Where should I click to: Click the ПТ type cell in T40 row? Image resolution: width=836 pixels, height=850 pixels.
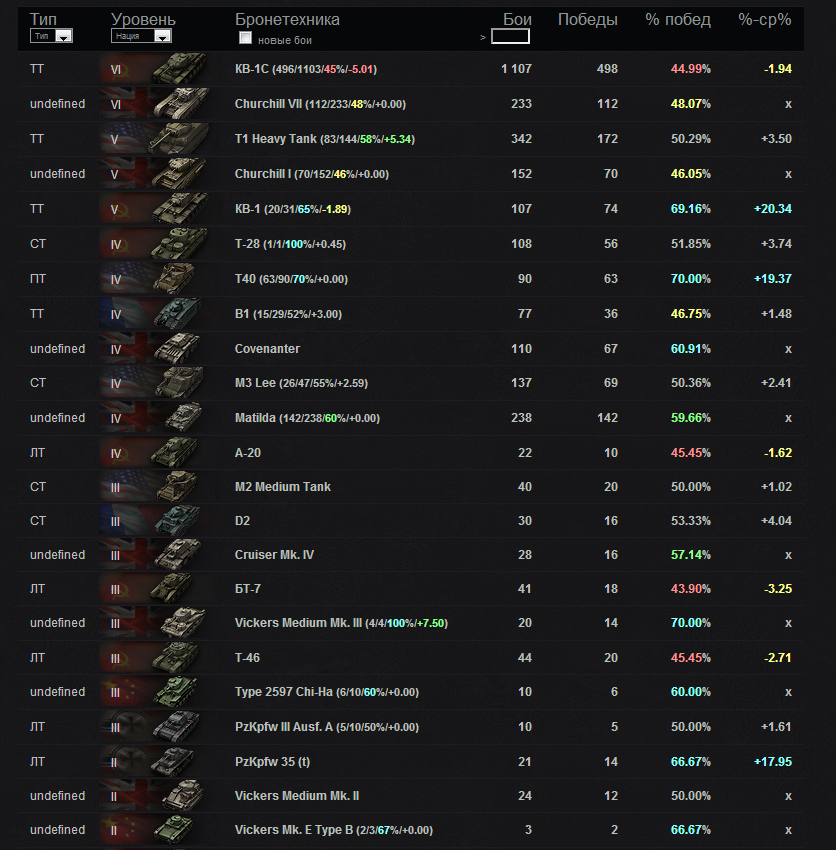tap(38, 279)
